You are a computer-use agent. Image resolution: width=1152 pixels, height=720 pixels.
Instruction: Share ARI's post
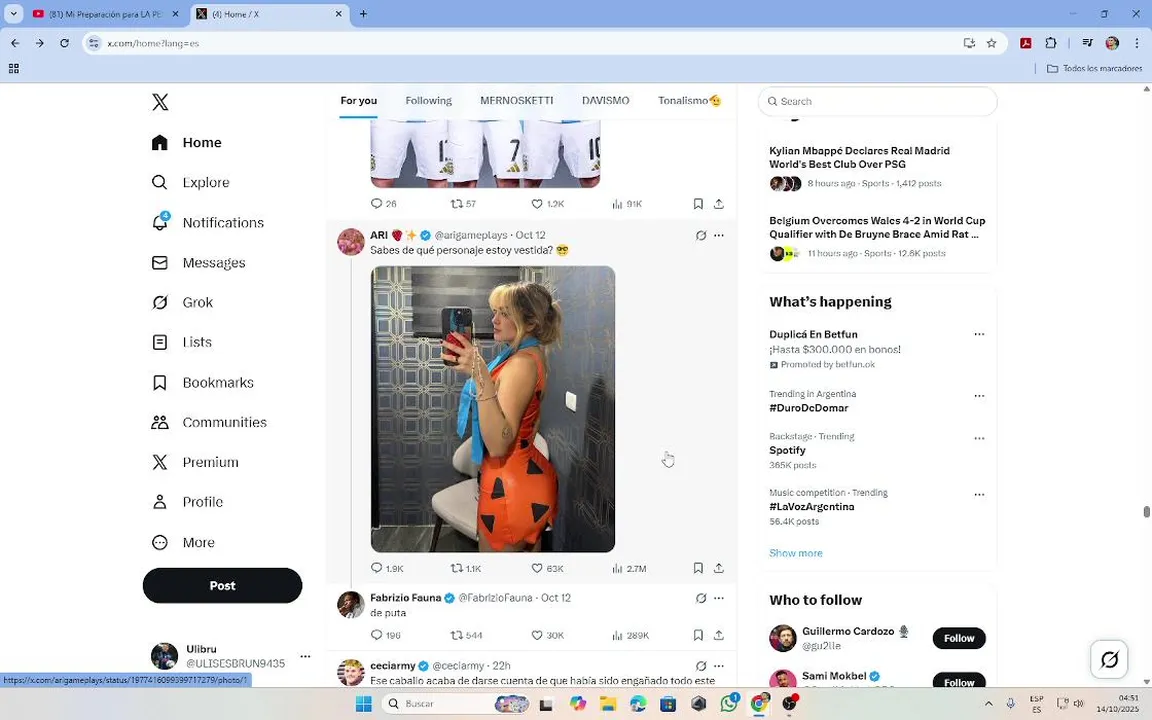pyautogui.click(x=719, y=568)
